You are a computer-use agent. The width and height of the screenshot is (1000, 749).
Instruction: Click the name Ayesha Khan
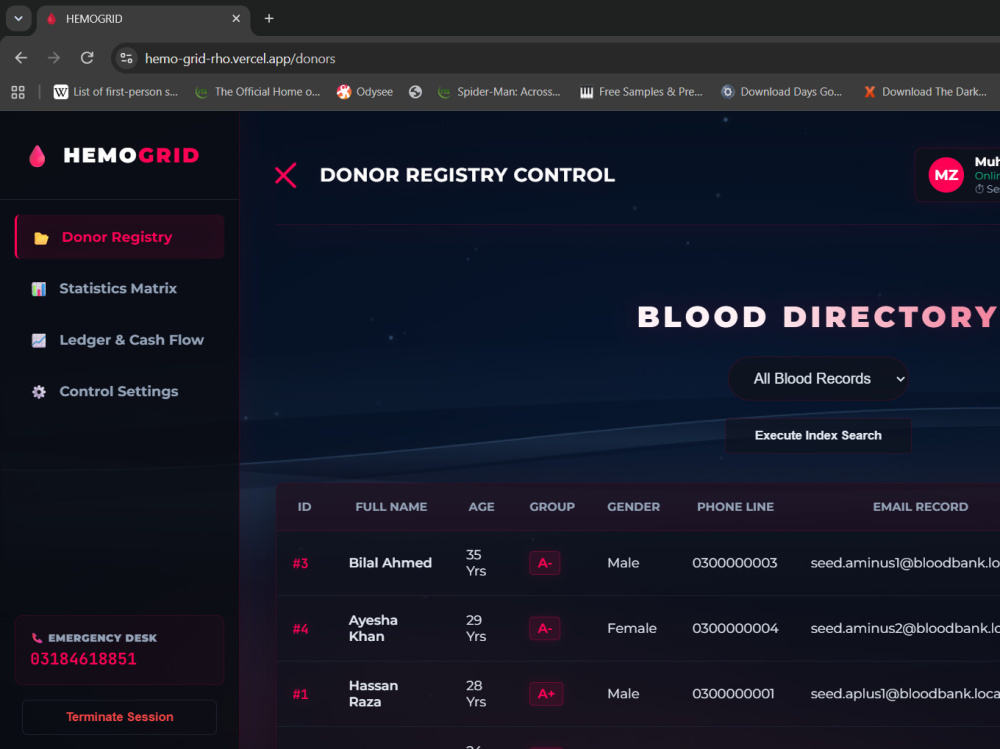pos(373,628)
